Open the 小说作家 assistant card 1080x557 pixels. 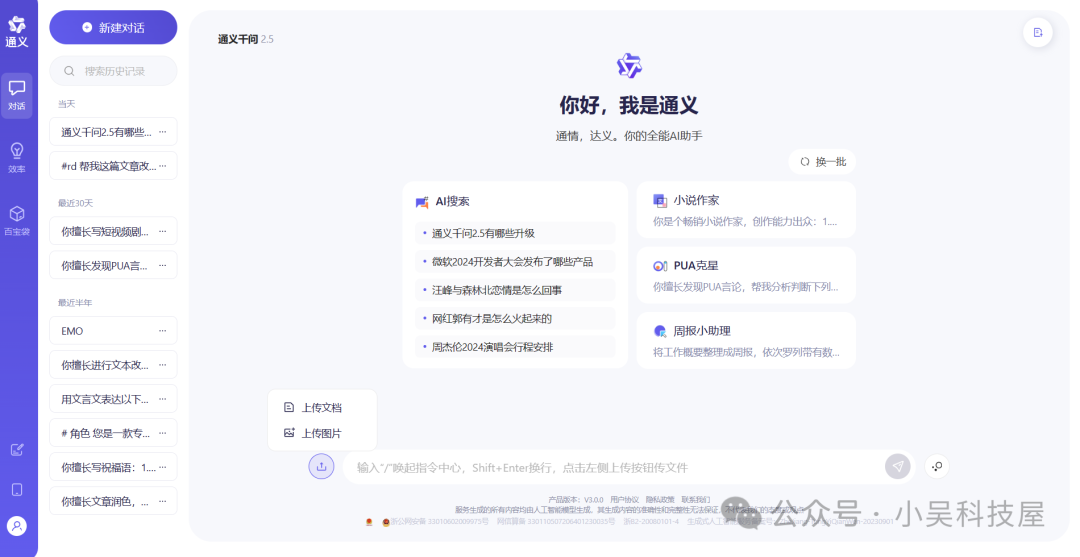tap(746, 210)
